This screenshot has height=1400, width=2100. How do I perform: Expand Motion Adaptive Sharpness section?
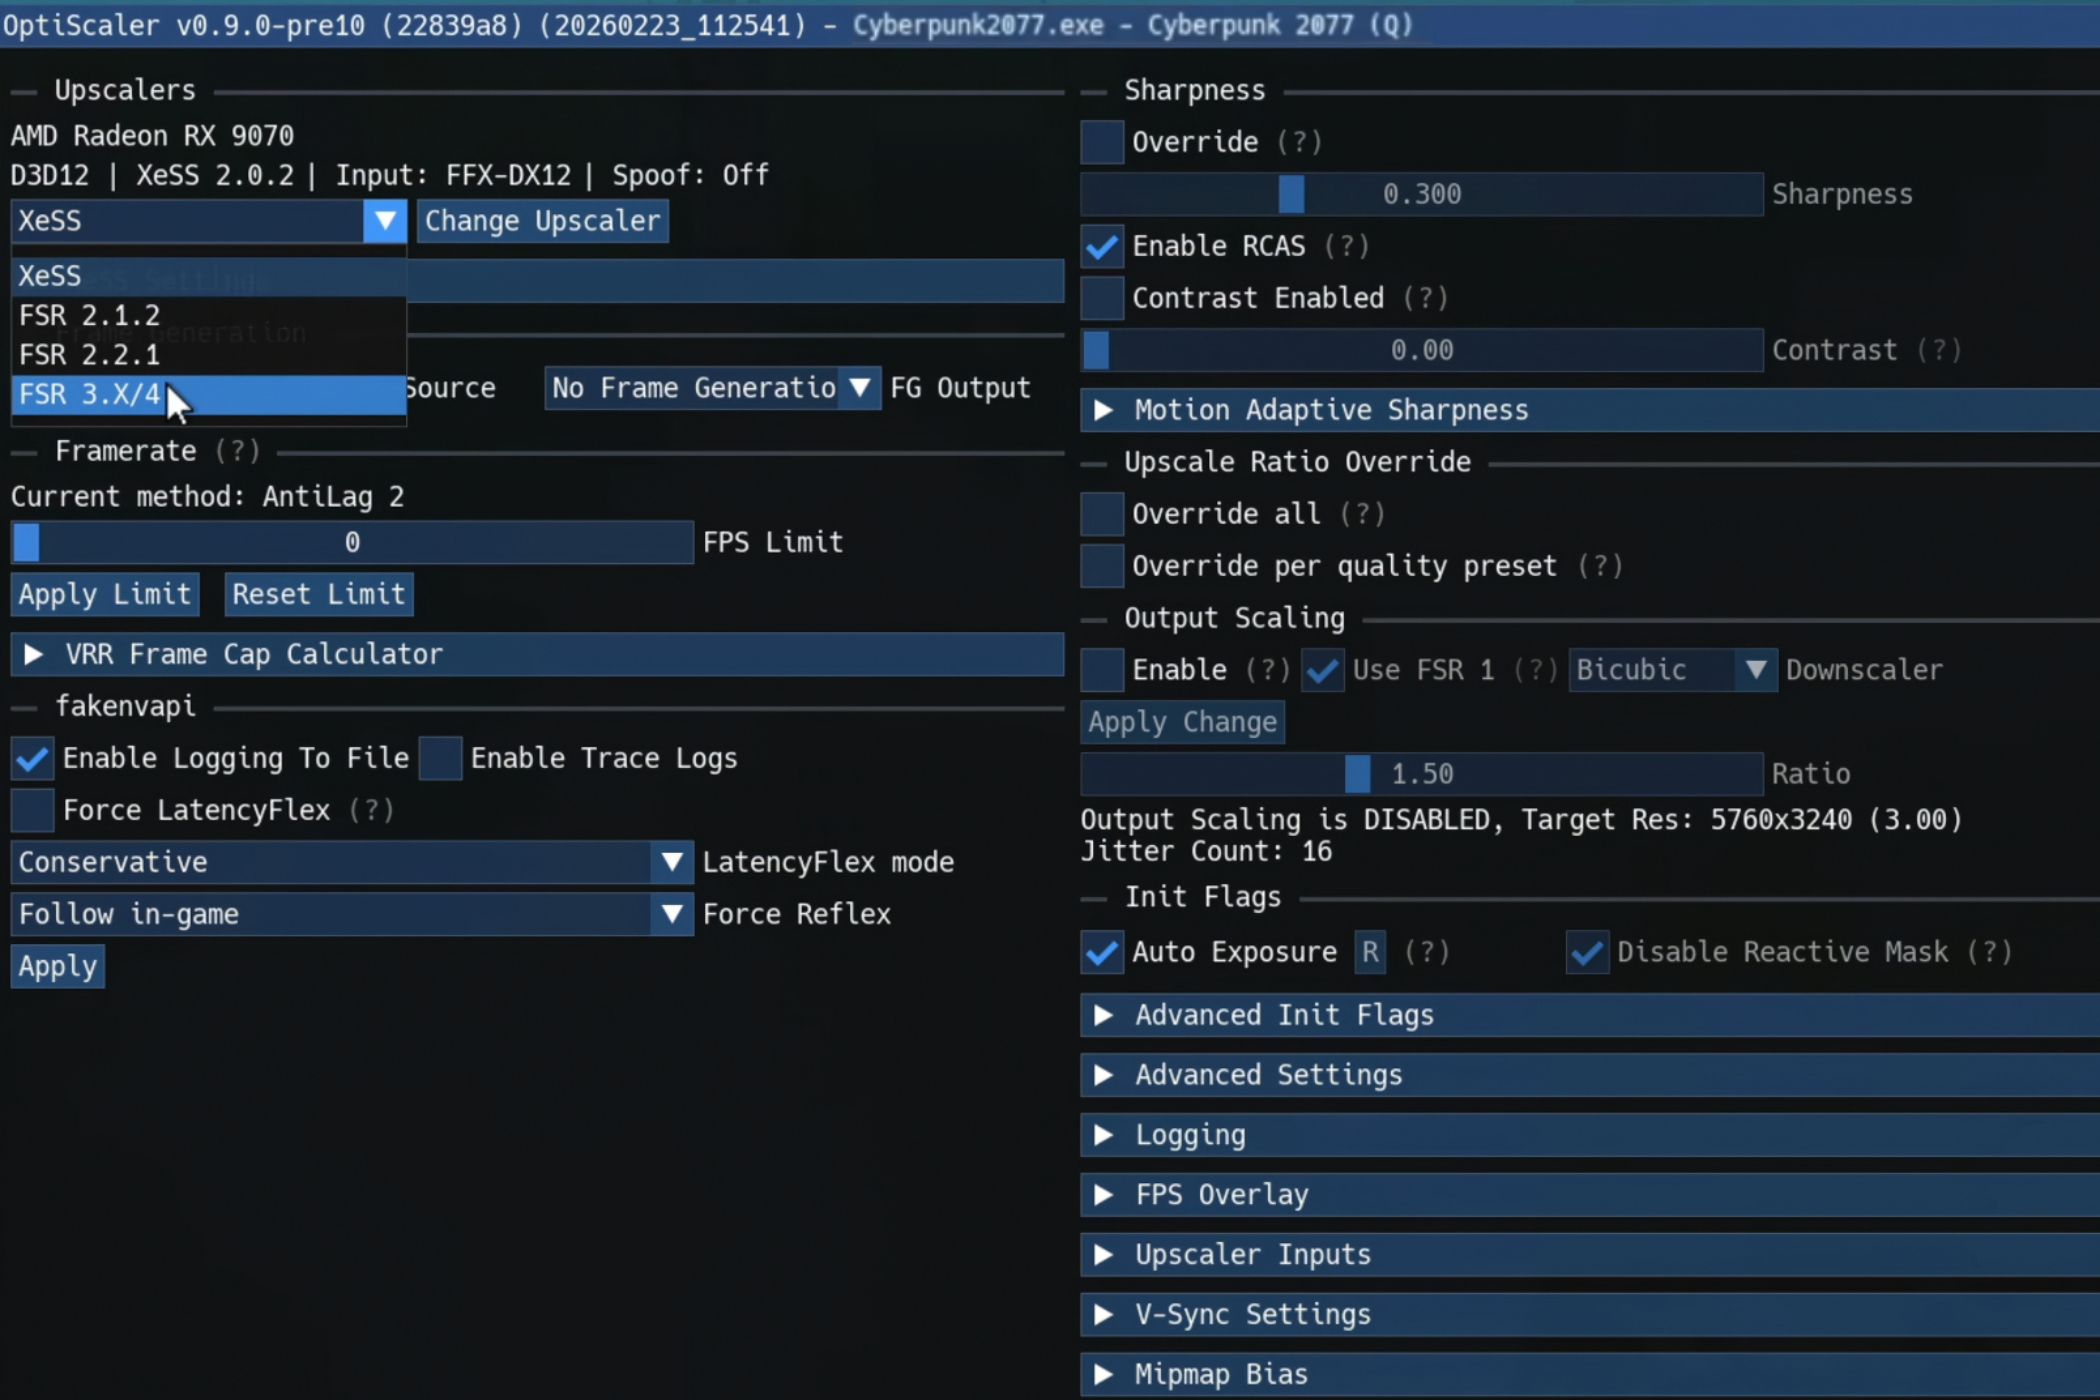(x=1590, y=410)
